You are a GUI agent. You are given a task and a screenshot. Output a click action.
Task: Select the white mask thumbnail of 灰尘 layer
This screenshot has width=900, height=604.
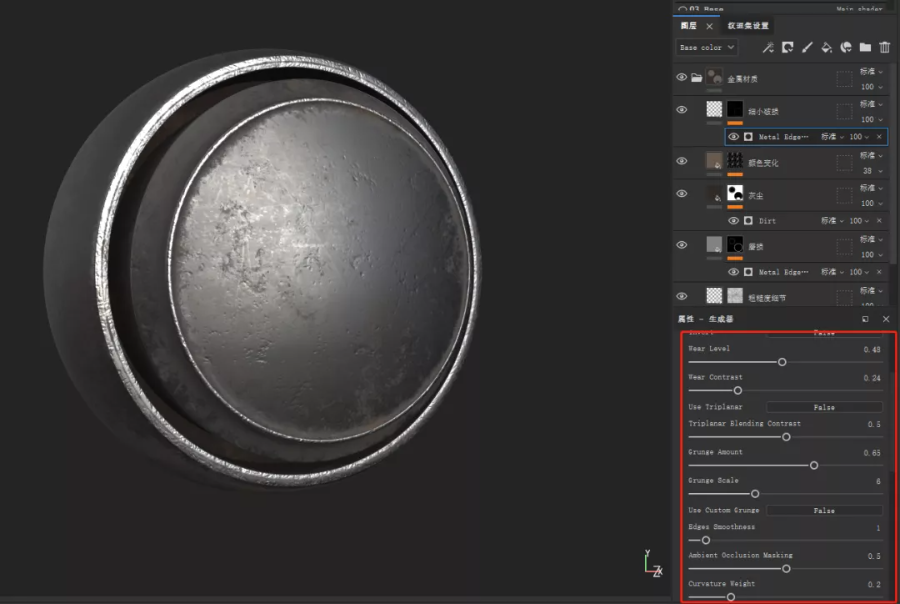click(x=735, y=193)
